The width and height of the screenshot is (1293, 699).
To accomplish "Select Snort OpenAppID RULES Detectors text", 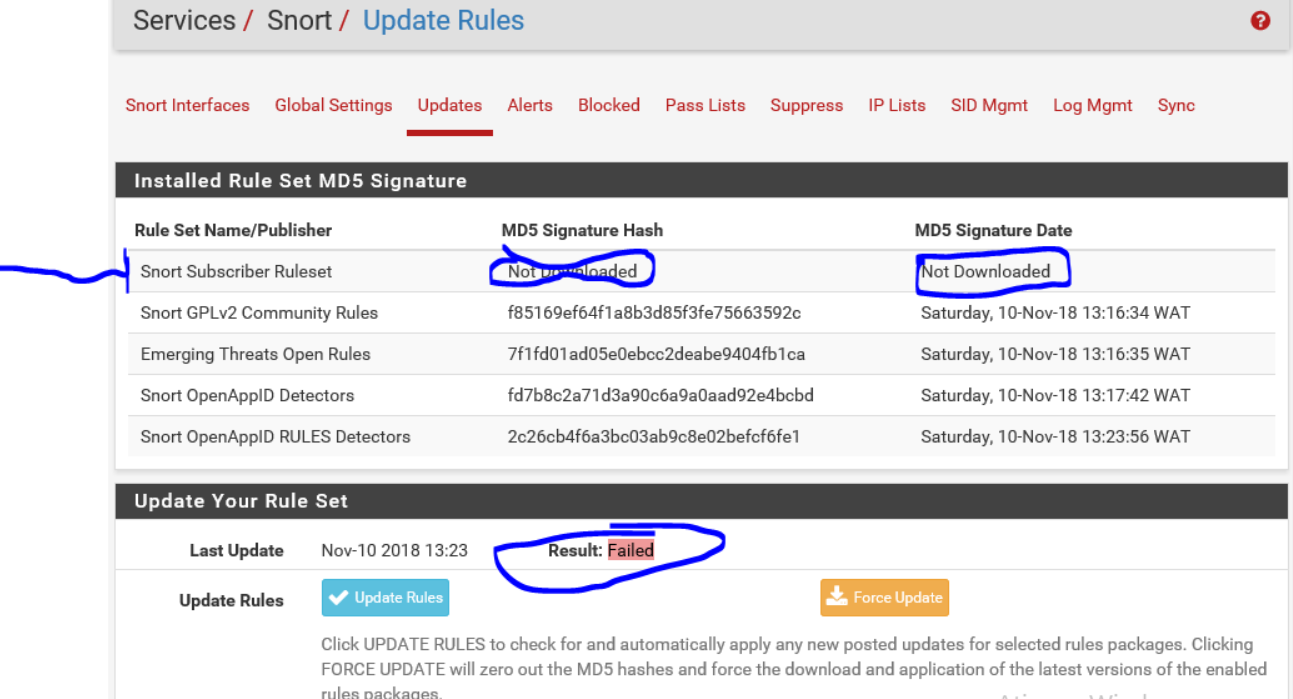I will click(x=275, y=436).
